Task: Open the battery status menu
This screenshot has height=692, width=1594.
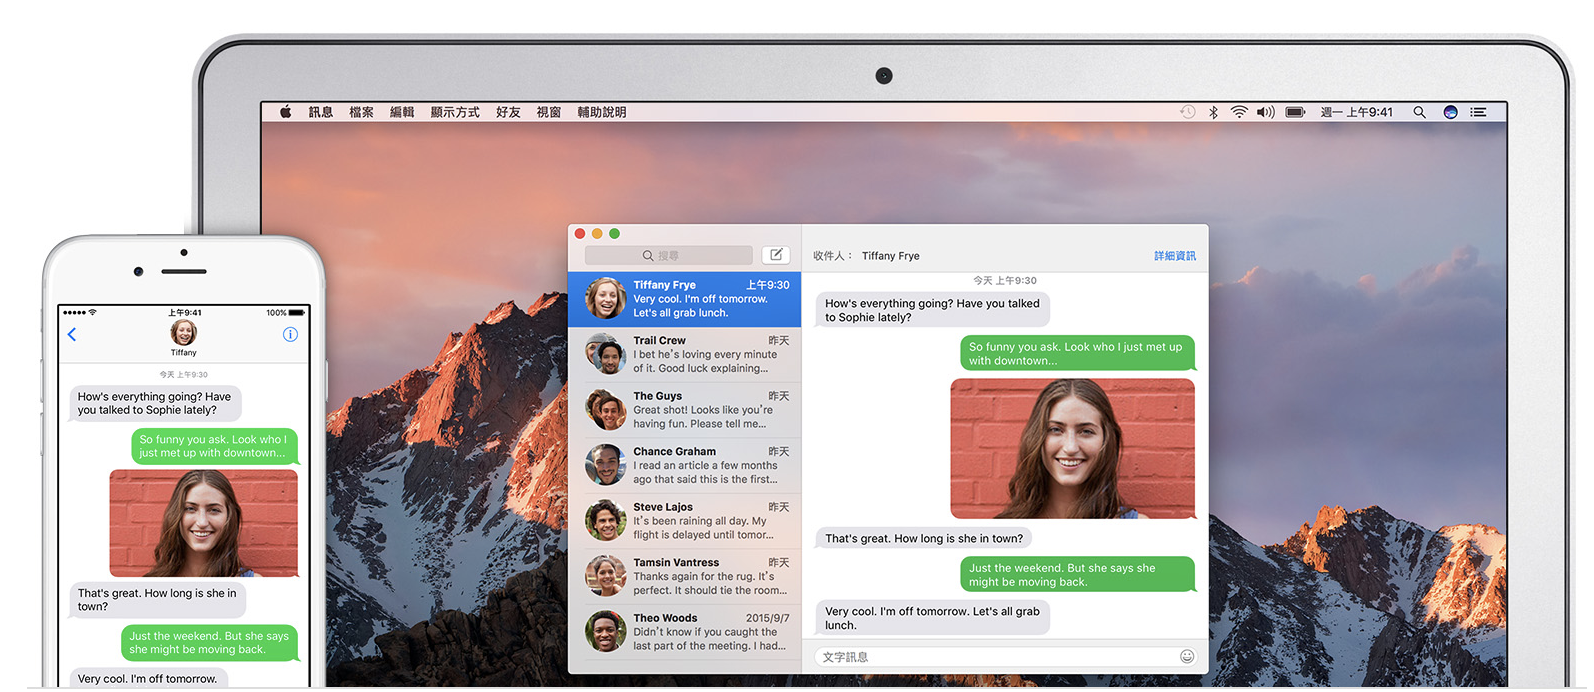Action: click(x=1295, y=112)
